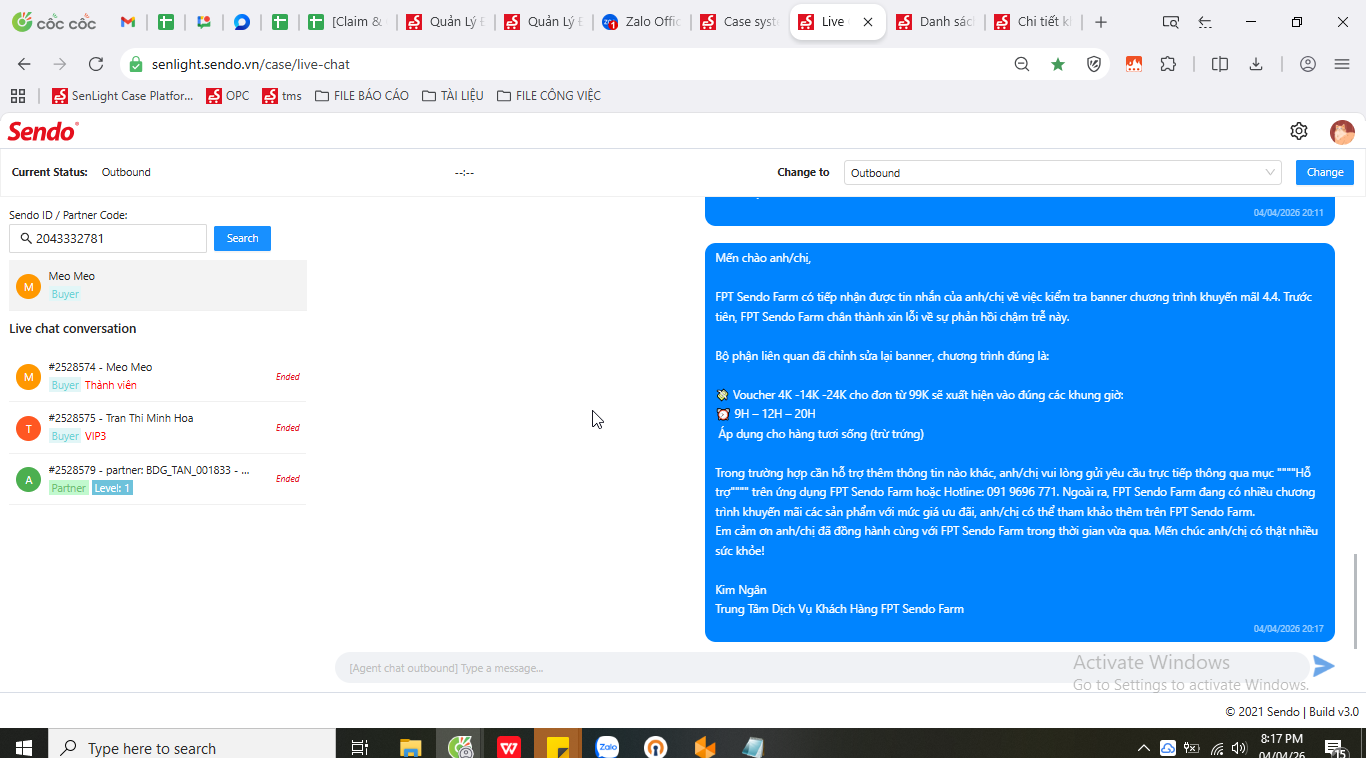Screen dimensions: 1366x758
Task: Expand the Change to status dropdown
Action: click(x=1063, y=173)
